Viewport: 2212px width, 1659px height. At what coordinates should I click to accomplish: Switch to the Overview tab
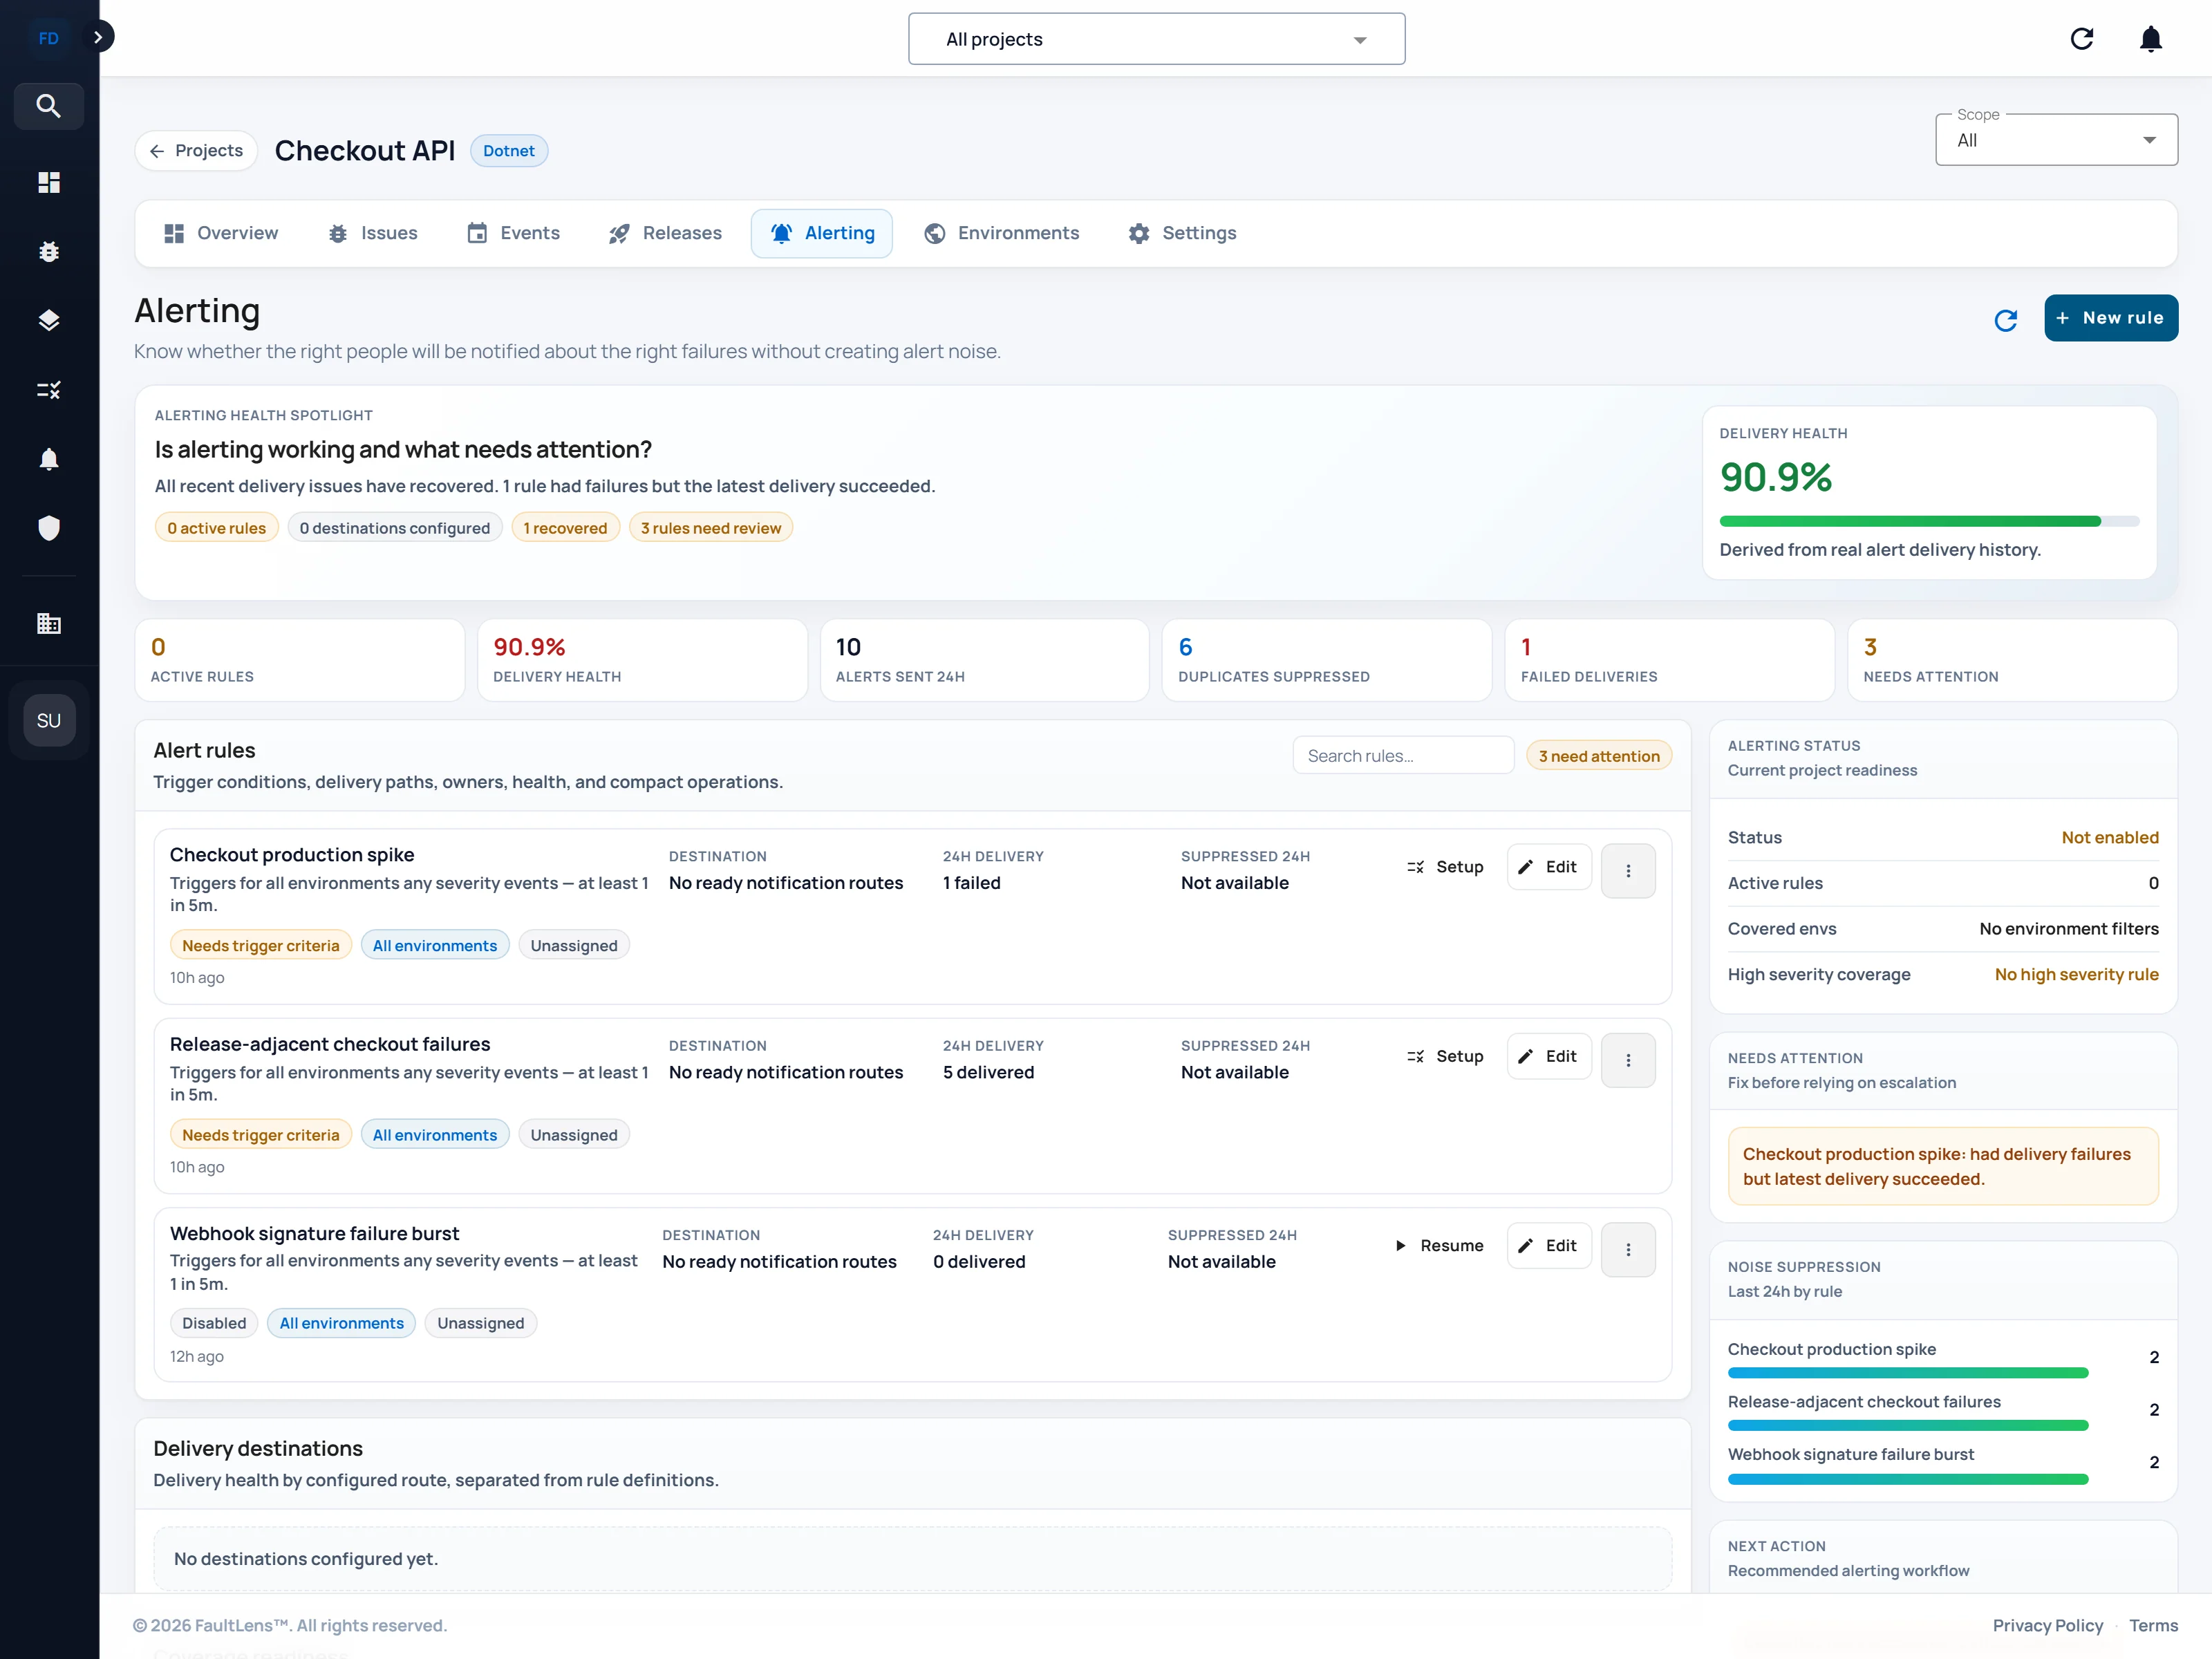point(221,233)
